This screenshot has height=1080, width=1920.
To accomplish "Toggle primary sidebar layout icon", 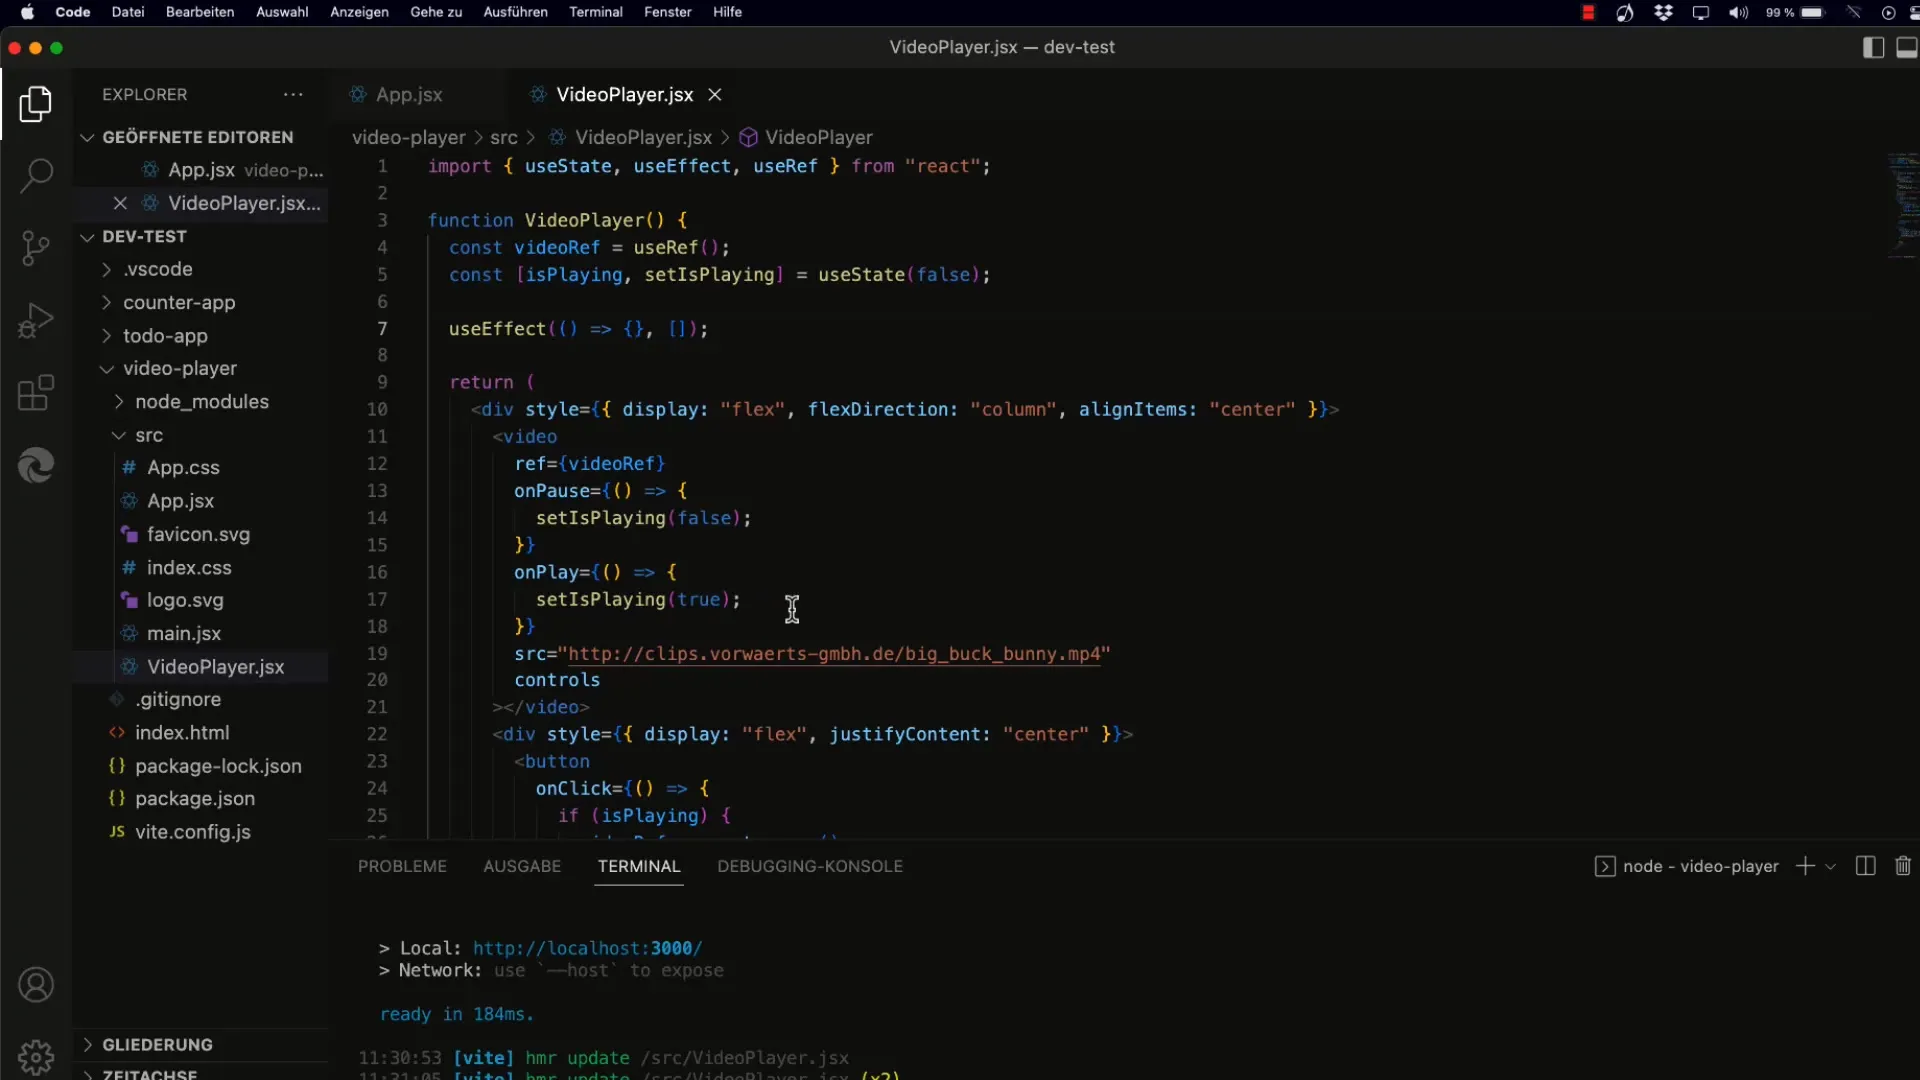I will tap(1874, 47).
